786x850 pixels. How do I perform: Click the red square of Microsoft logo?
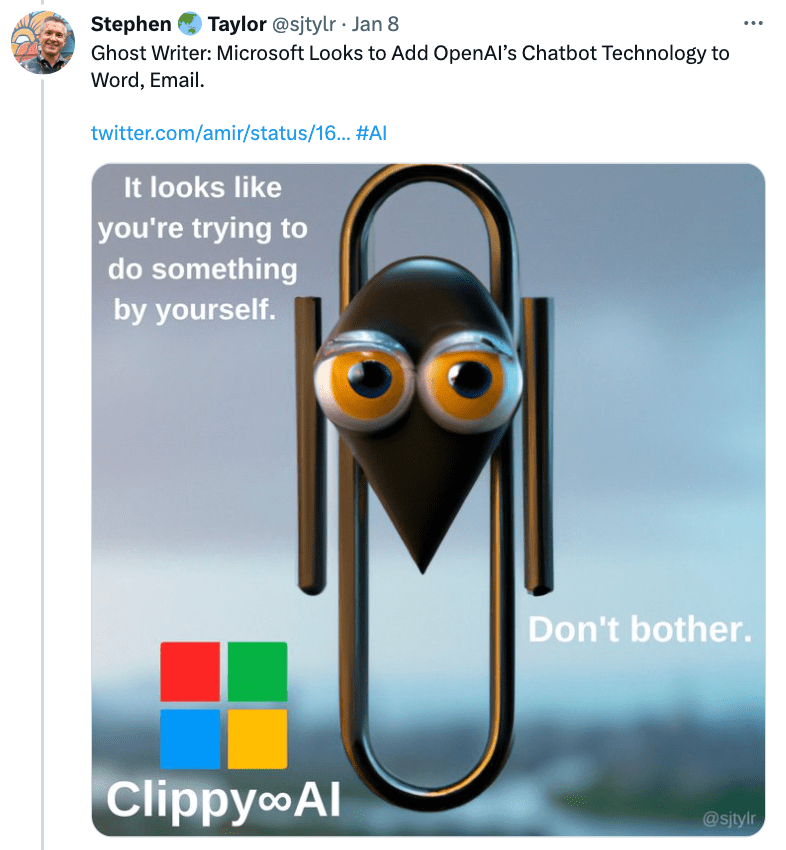[190, 671]
